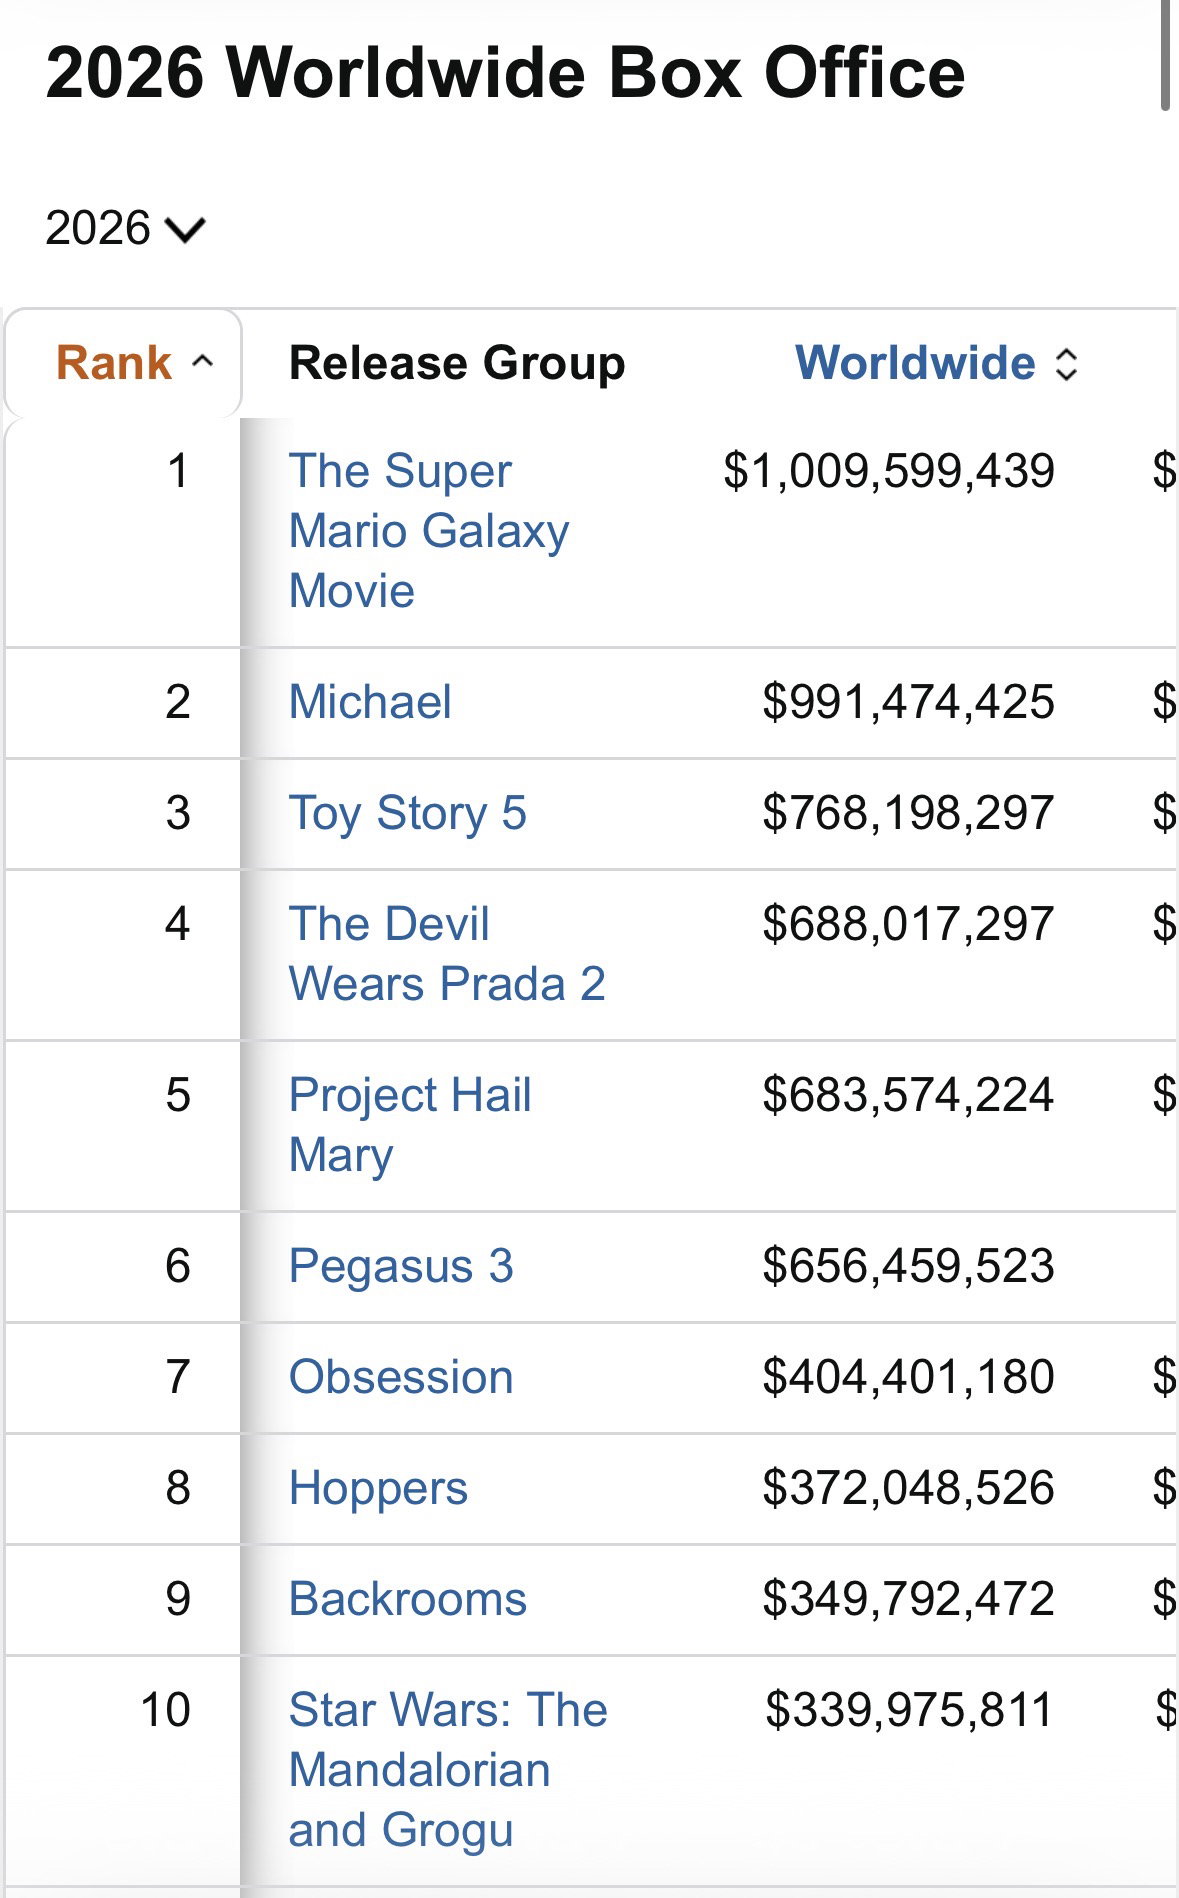Sort by Rank column arrow

[x=203, y=362]
